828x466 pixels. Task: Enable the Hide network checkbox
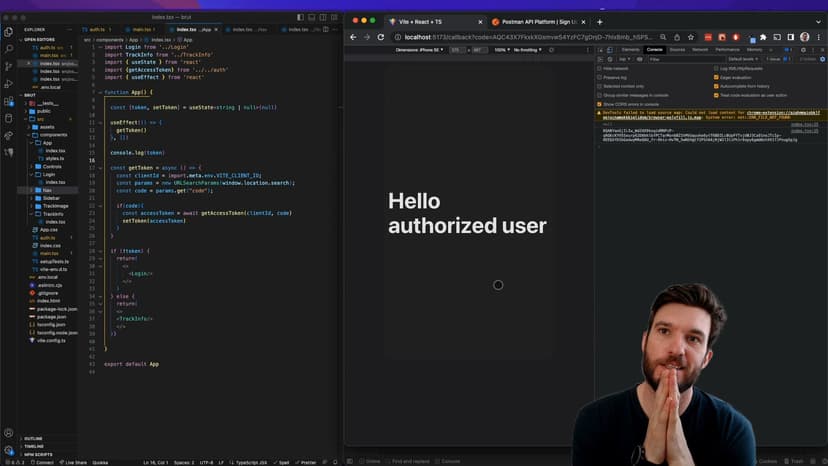601,68
